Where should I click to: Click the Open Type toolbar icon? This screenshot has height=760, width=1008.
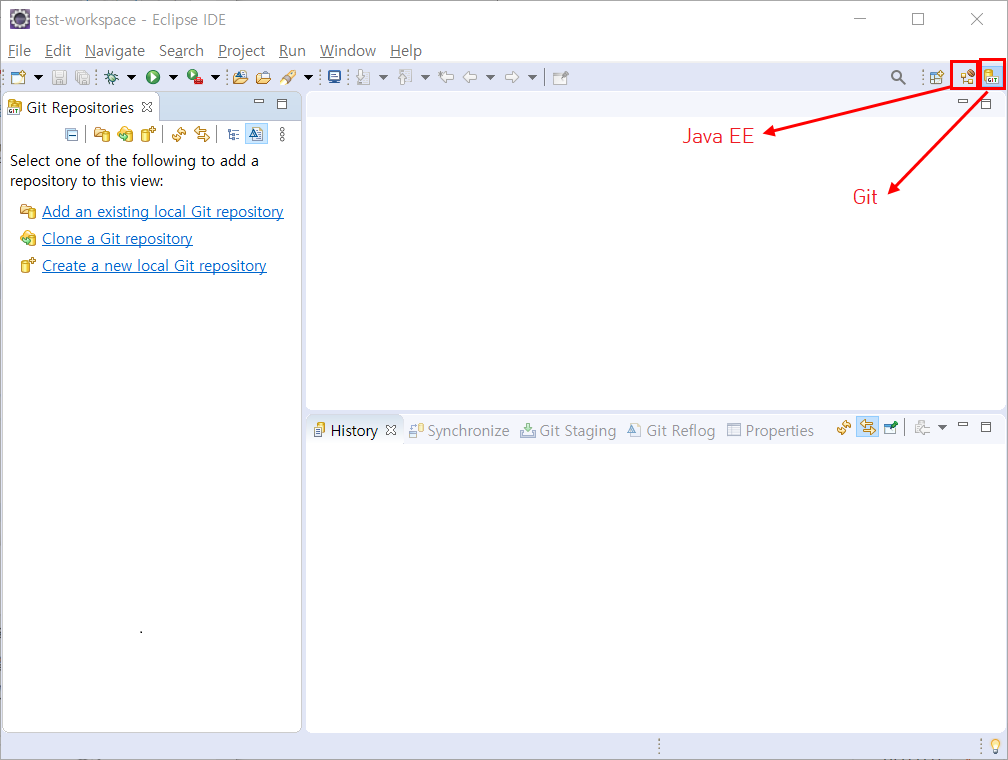(x=240, y=78)
